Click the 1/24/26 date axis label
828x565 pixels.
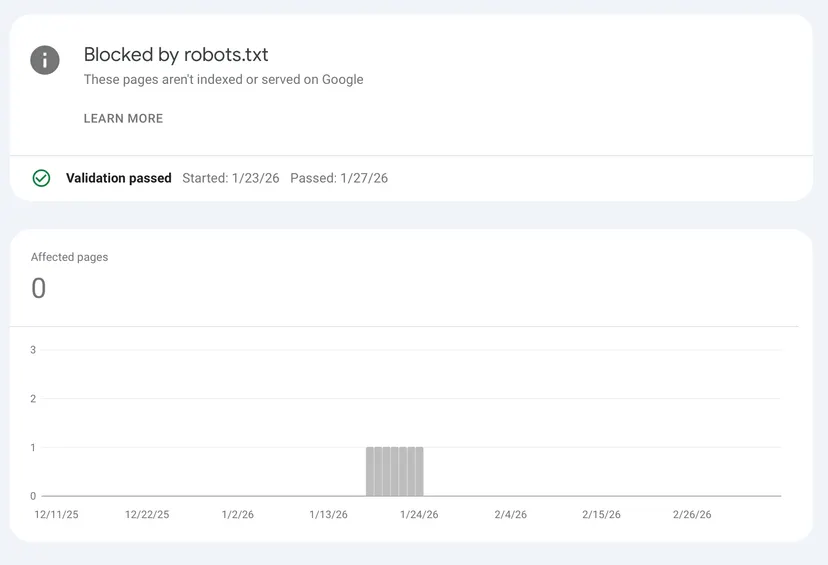419,515
